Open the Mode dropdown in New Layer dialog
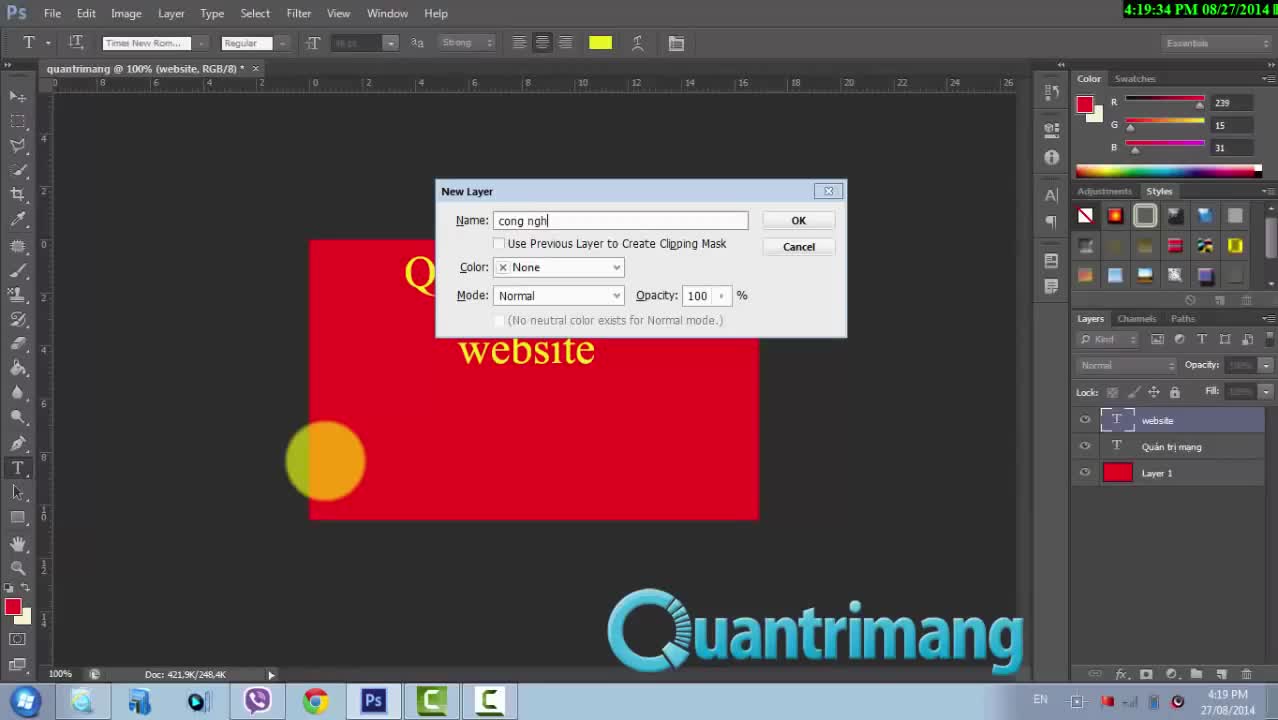 (x=558, y=295)
